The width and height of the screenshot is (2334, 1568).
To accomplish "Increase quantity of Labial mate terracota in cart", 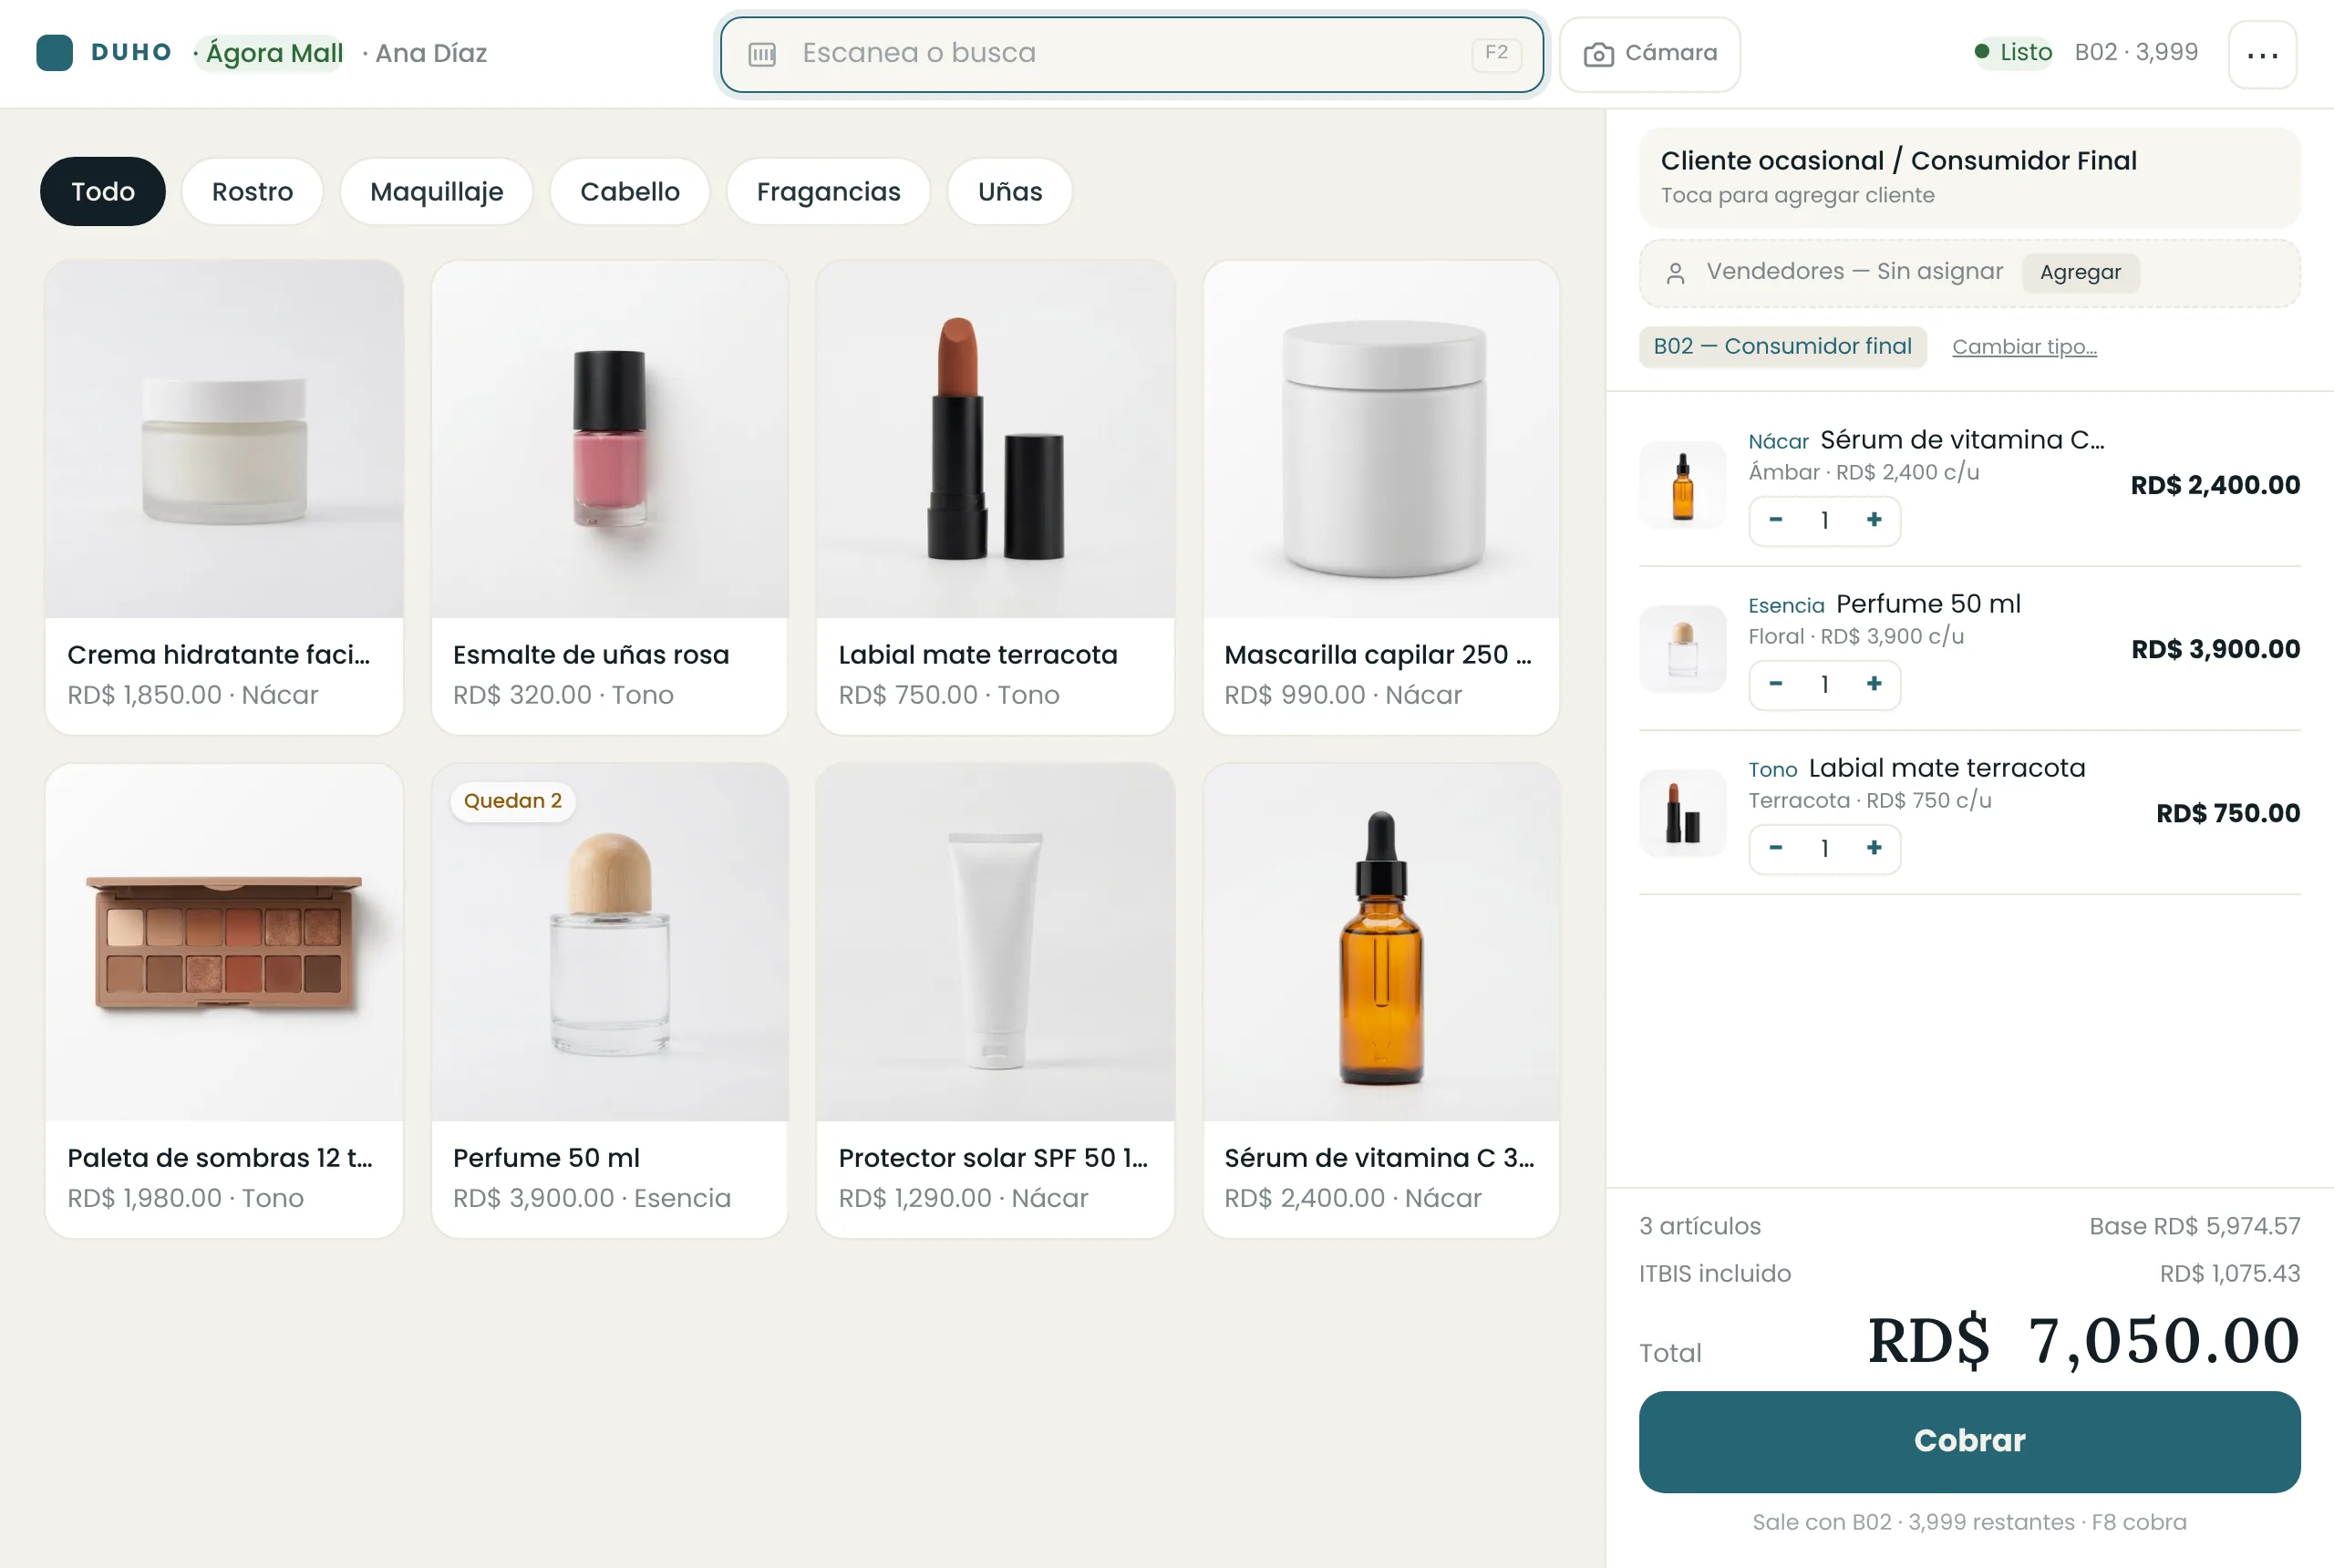I will tap(1874, 848).
